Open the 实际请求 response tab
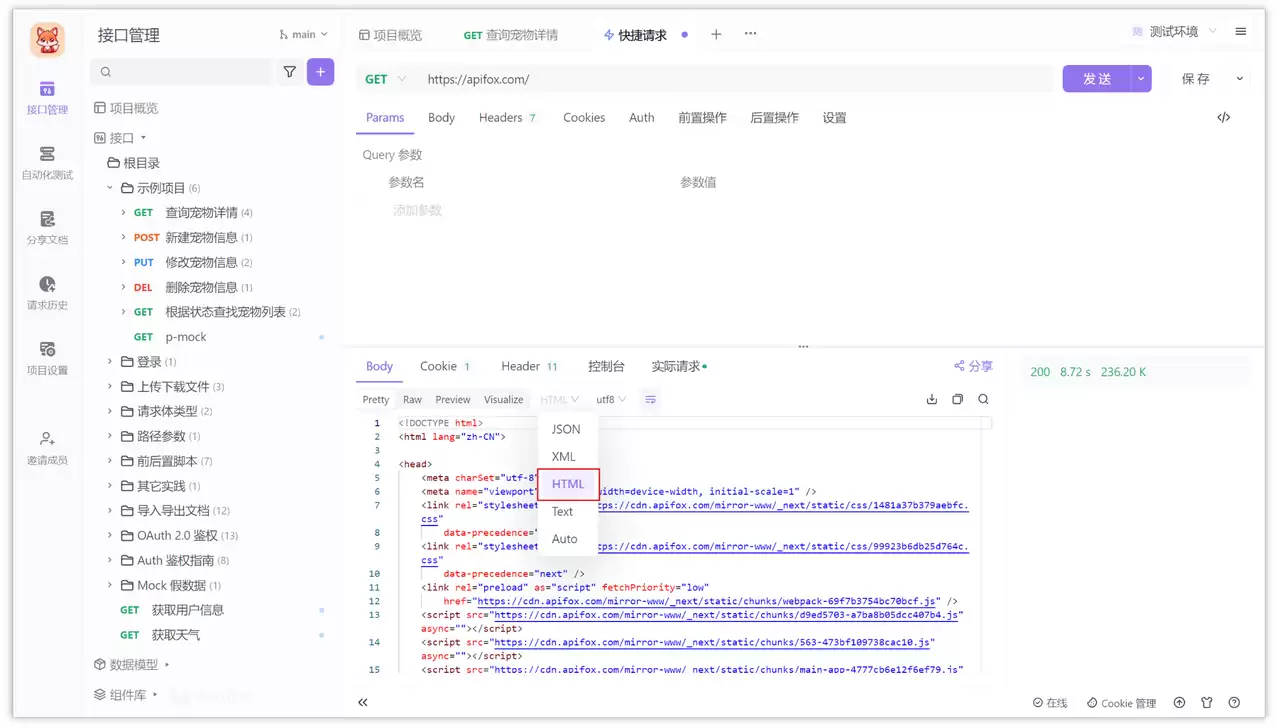Screen dimensions: 1280x728 679,366
